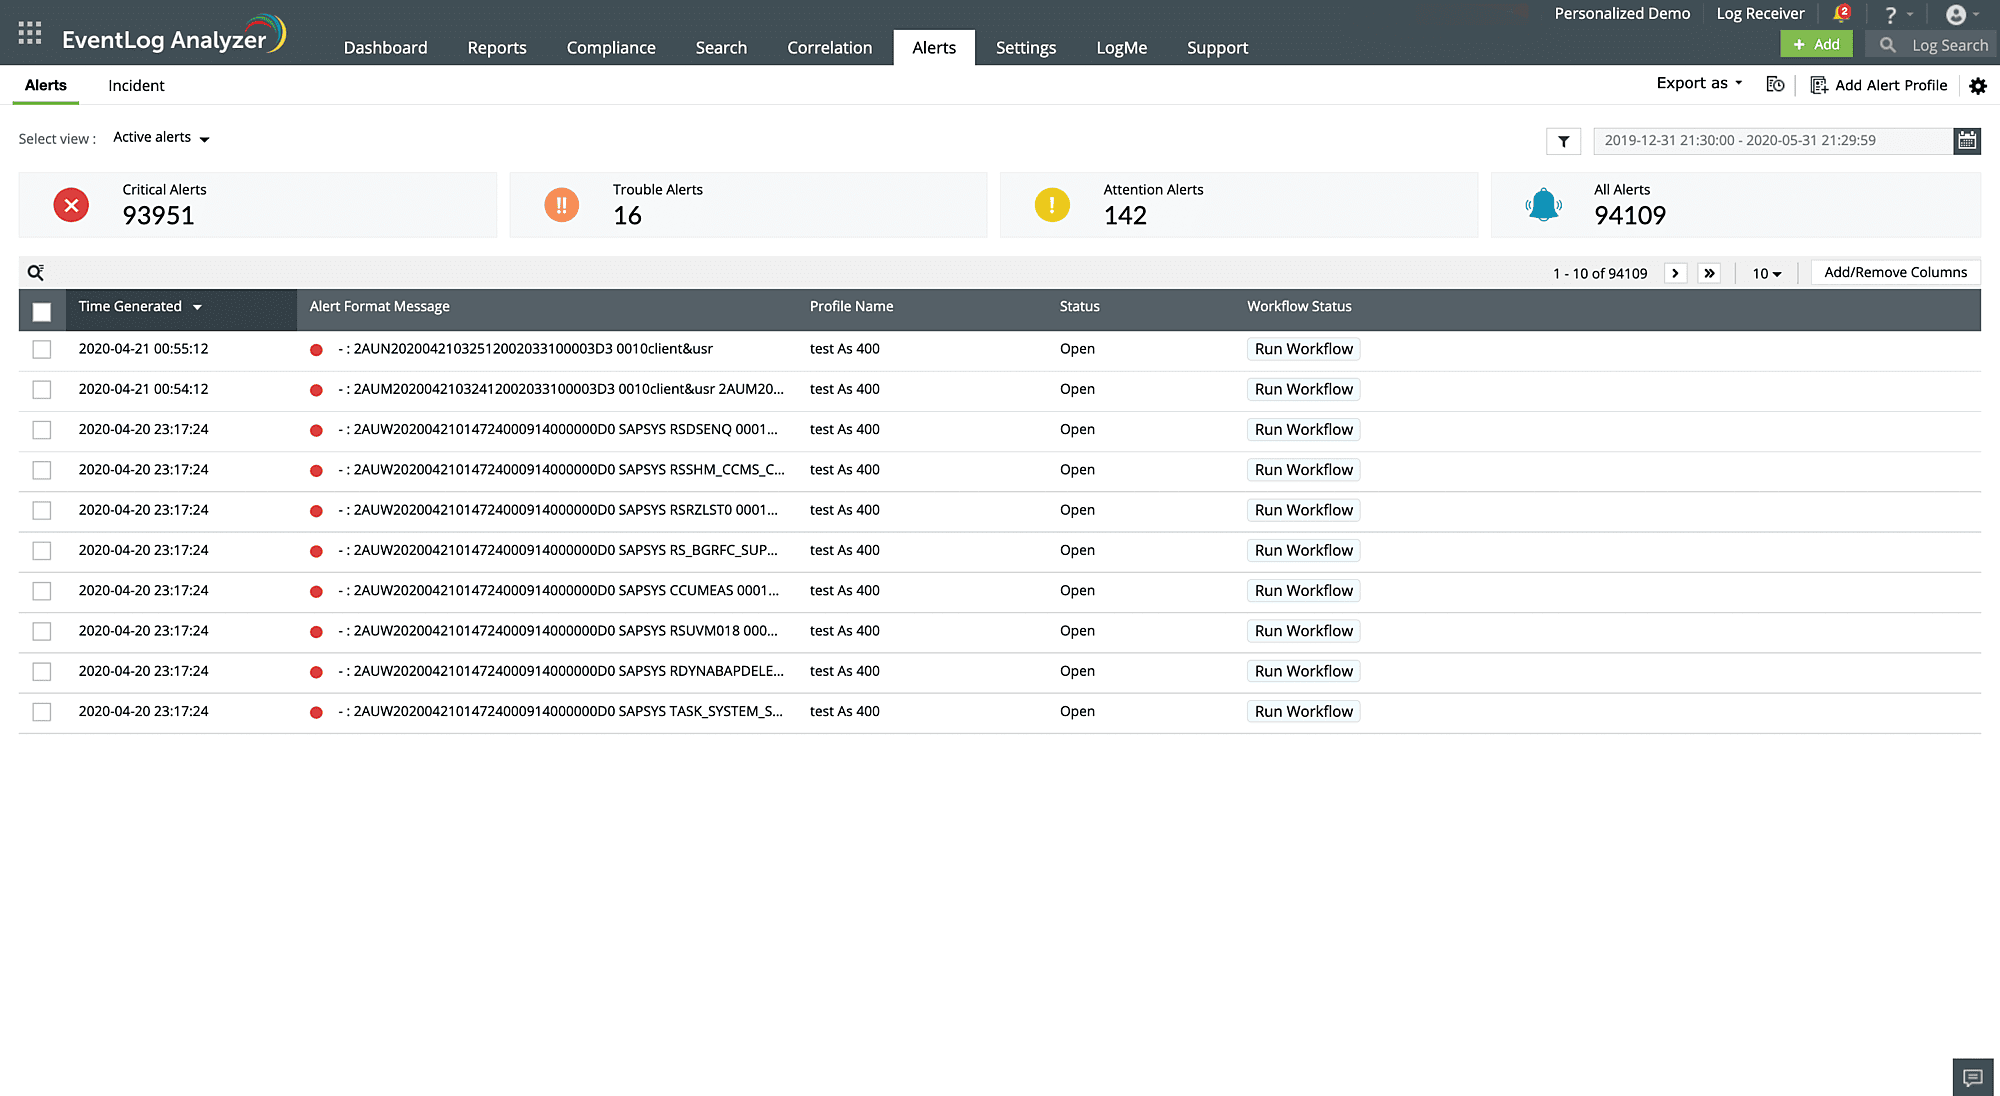Click the Trouble Alerts orange icon
Screen dimensions: 2000x1096
pyautogui.click(x=561, y=205)
